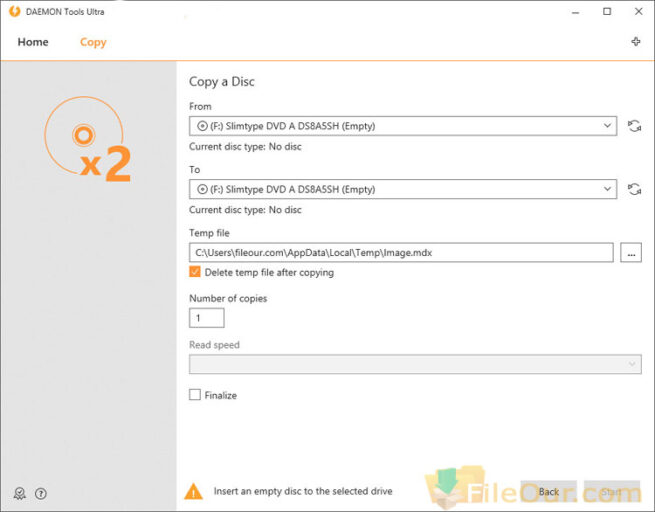The image size is (655, 512).
Task: Click 'Current disc type: No disc' under From
Action: (x=245, y=147)
